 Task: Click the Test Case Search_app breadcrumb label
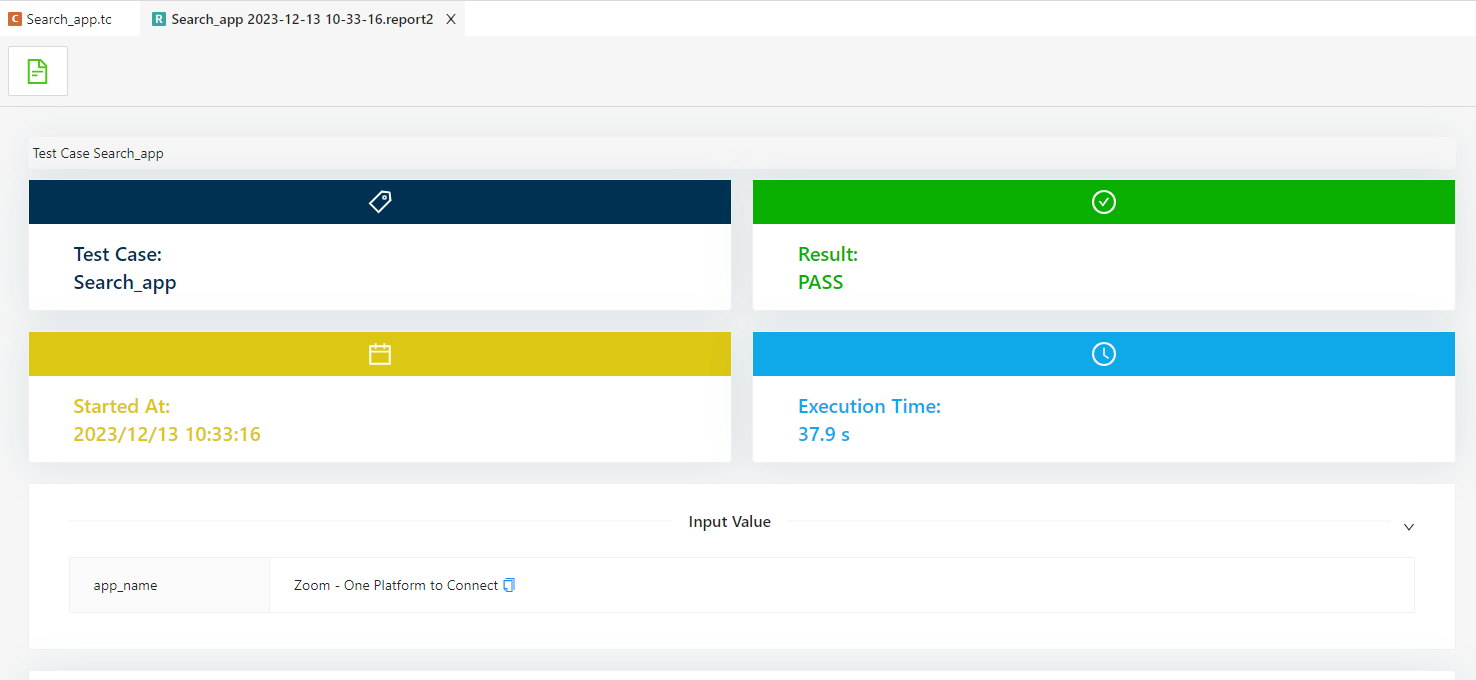98,153
